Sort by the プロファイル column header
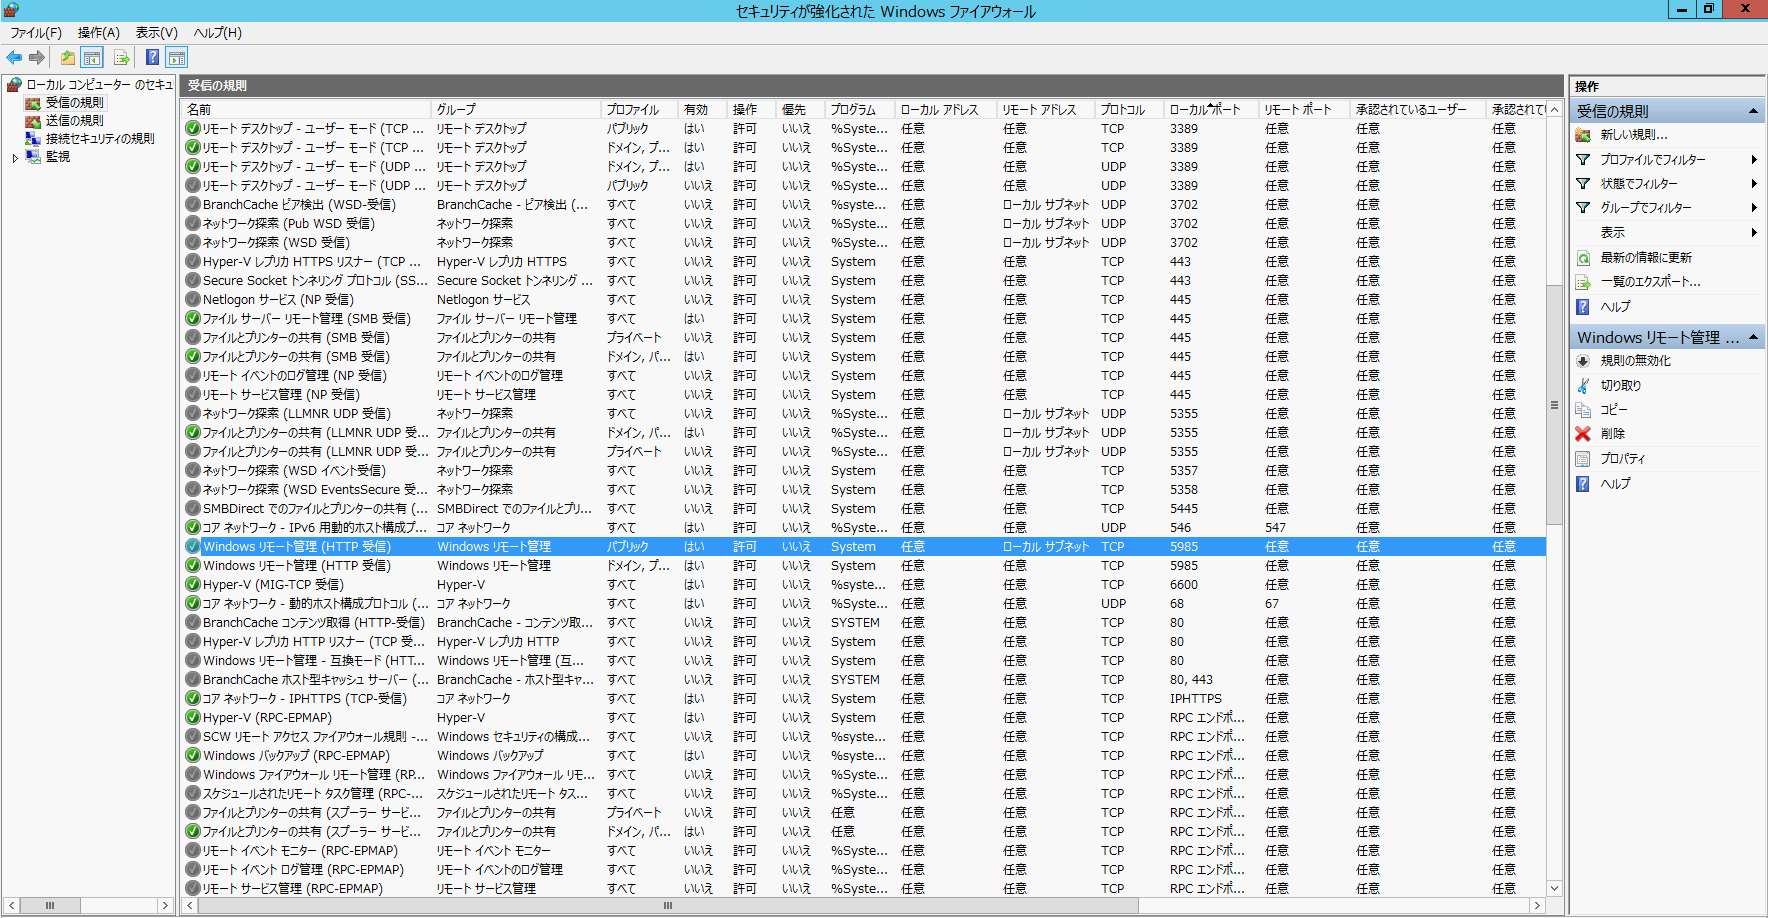 [640, 109]
